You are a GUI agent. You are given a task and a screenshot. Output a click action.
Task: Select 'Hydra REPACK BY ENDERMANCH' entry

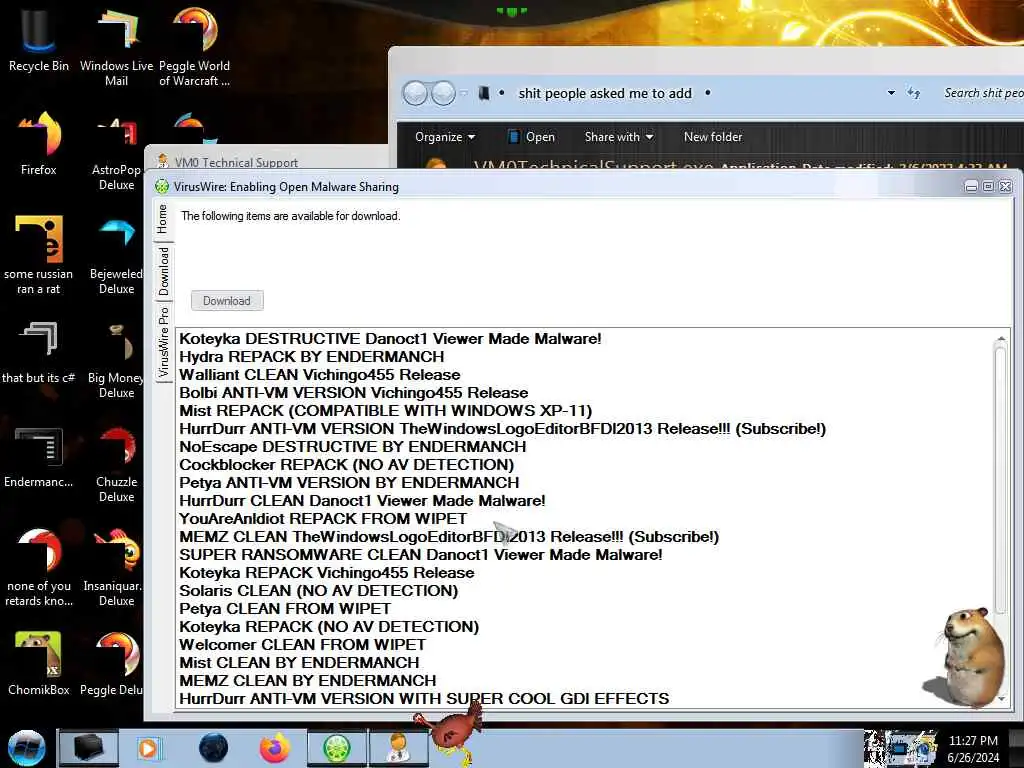click(x=312, y=357)
